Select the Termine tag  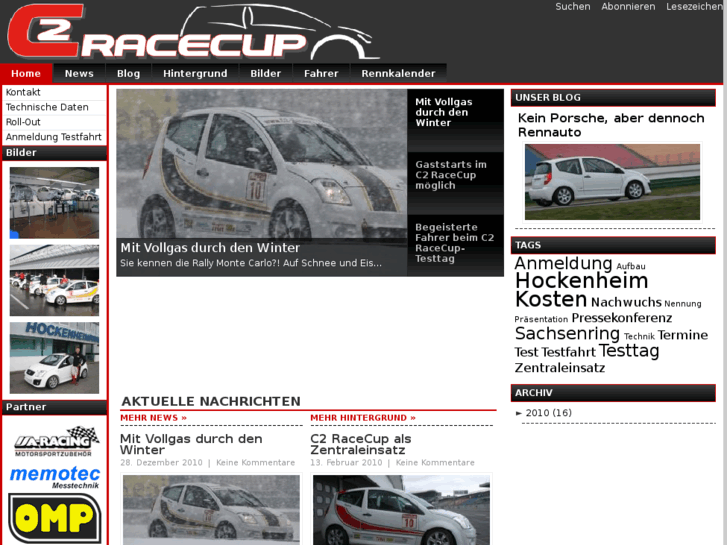682,335
